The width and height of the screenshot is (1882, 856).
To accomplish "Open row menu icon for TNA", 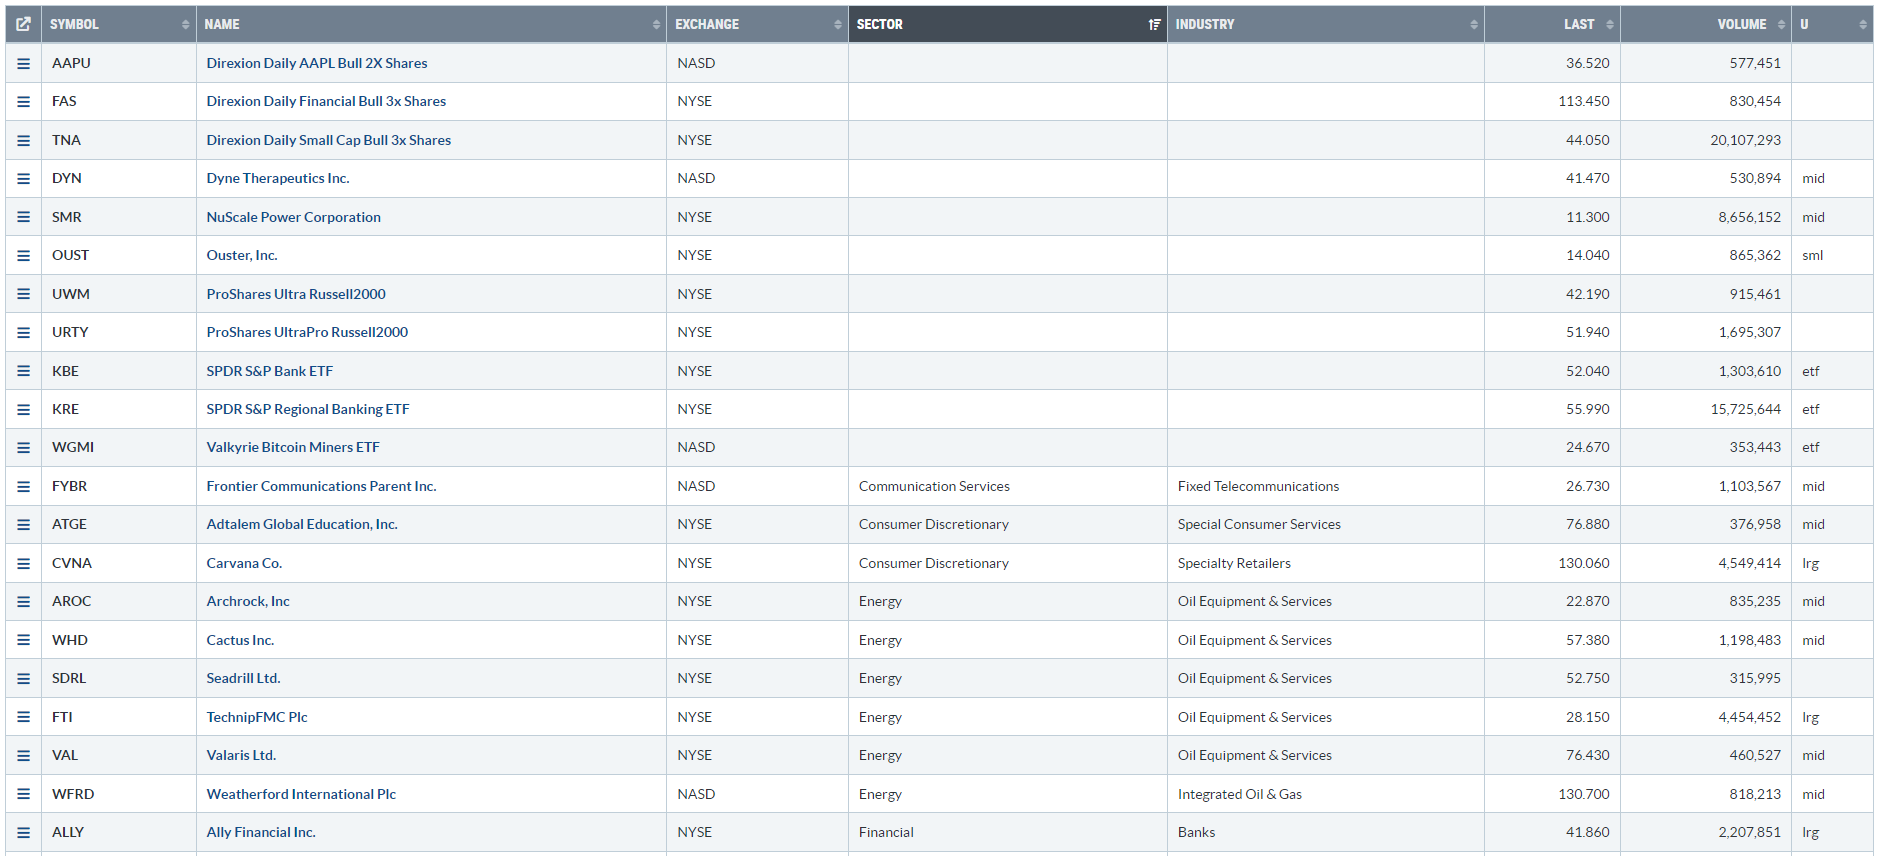I will point(23,140).
